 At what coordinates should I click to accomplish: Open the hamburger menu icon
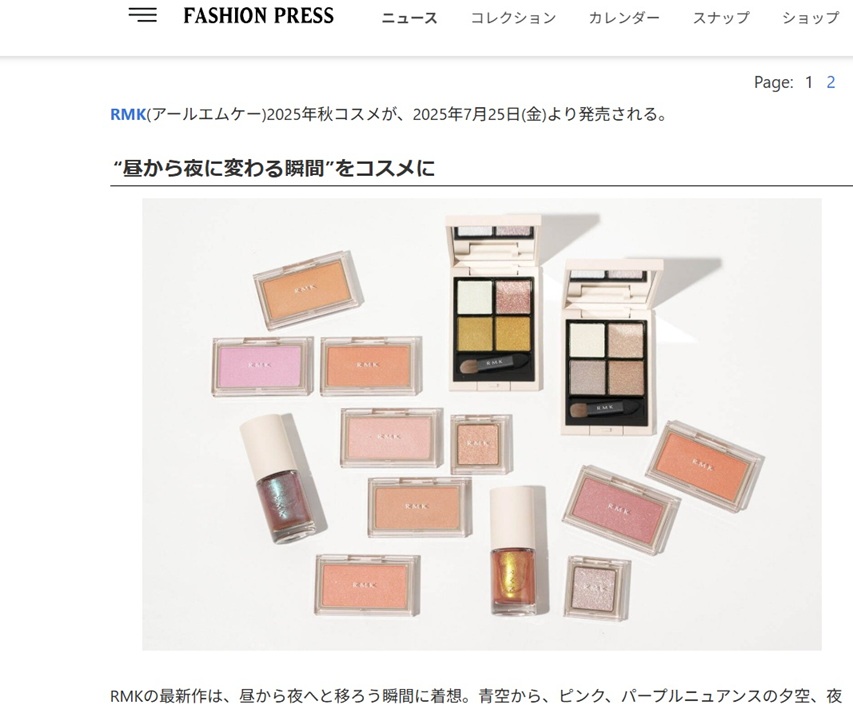(143, 15)
